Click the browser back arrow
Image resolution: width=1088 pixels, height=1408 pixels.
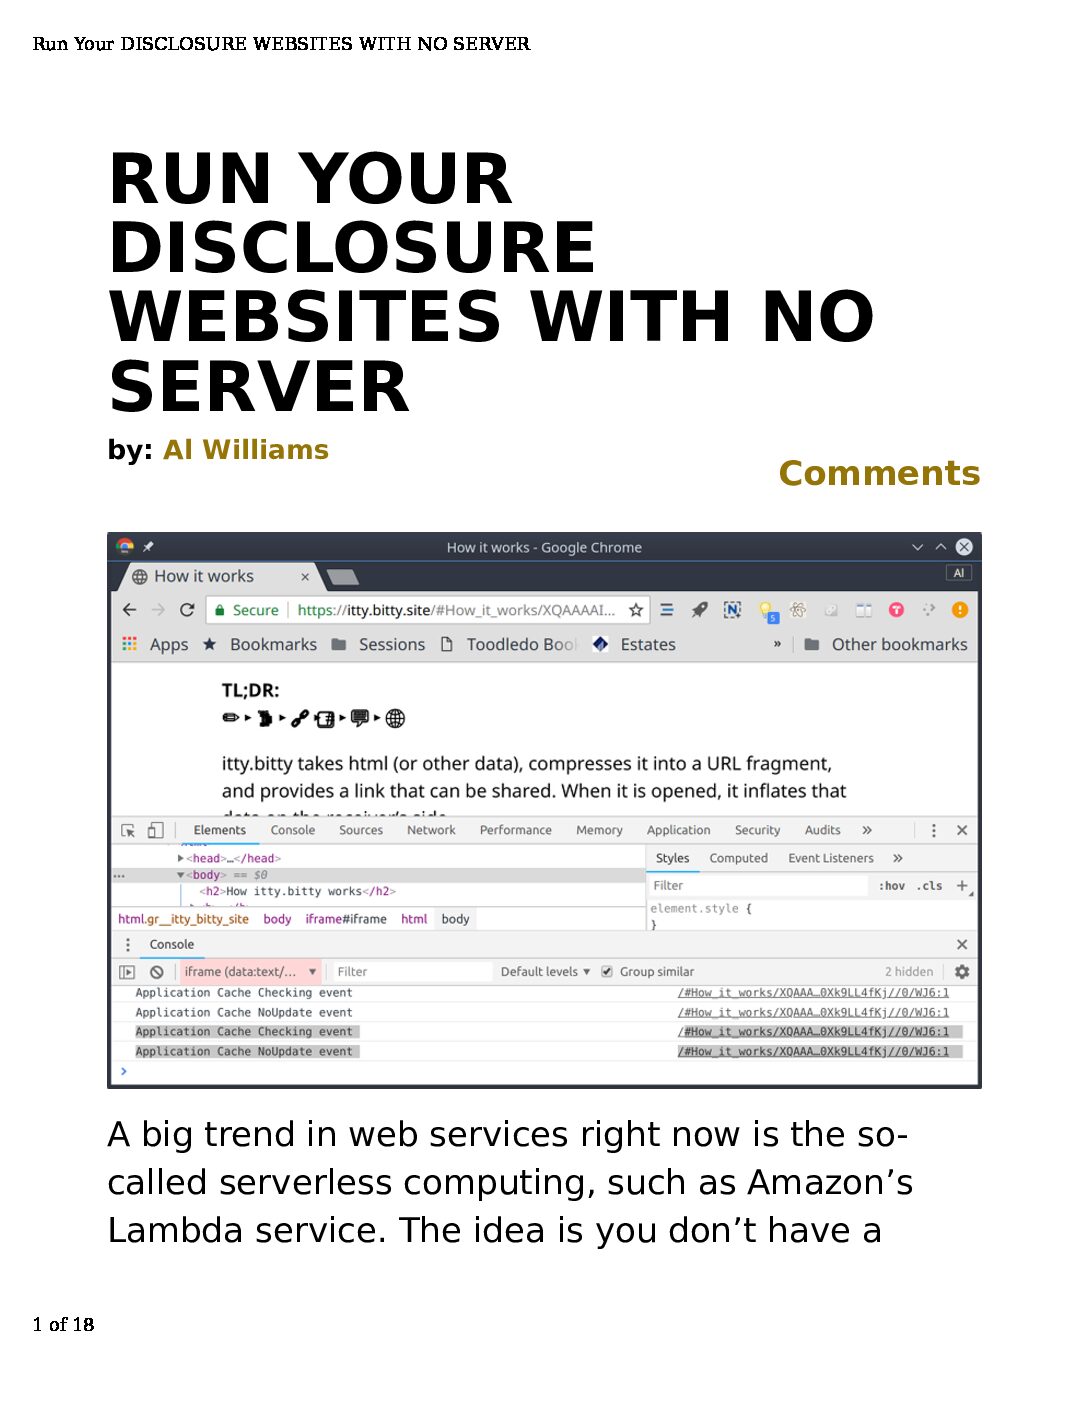[129, 610]
